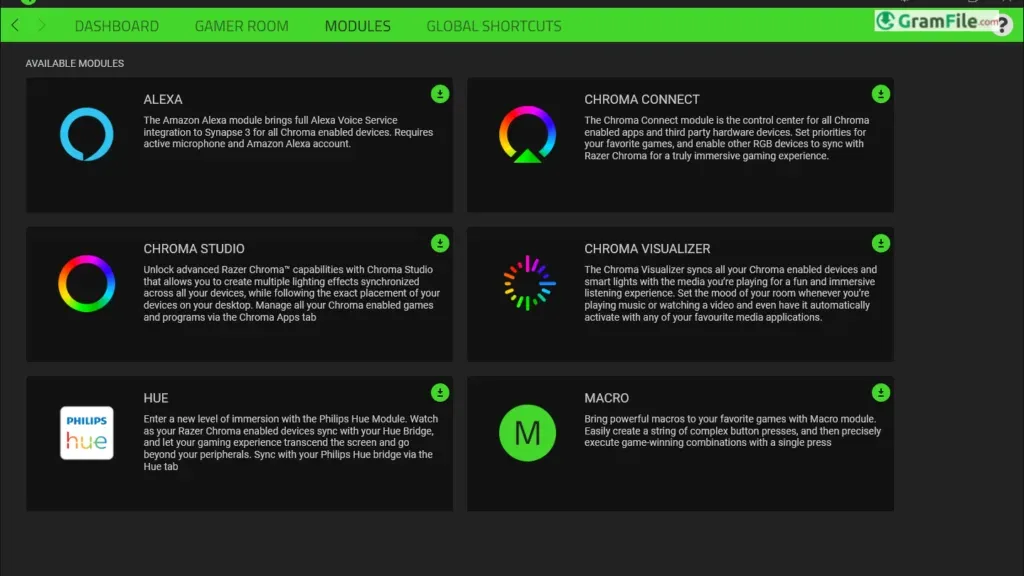Click the MACRO module title
1024x576 pixels.
coord(607,398)
